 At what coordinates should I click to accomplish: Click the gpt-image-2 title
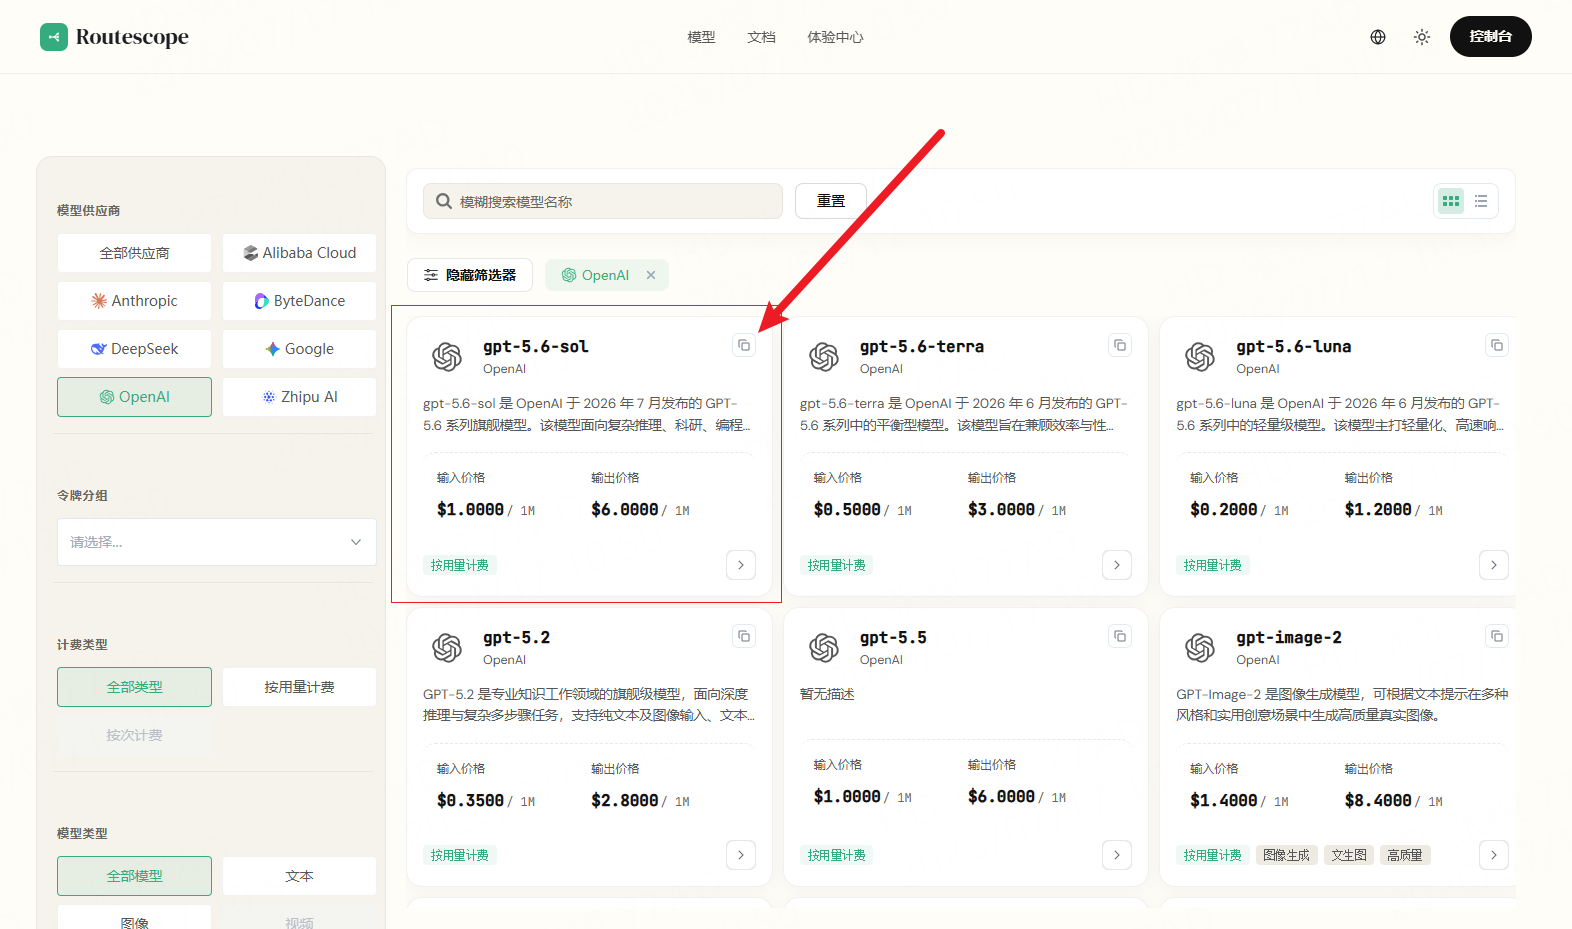pyautogui.click(x=1288, y=638)
